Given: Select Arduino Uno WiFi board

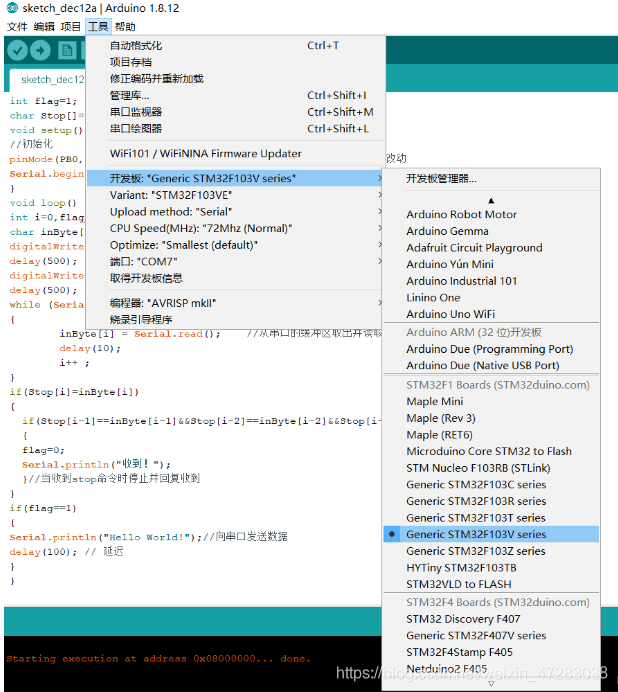Looking at the screenshot, I should click(491, 314).
